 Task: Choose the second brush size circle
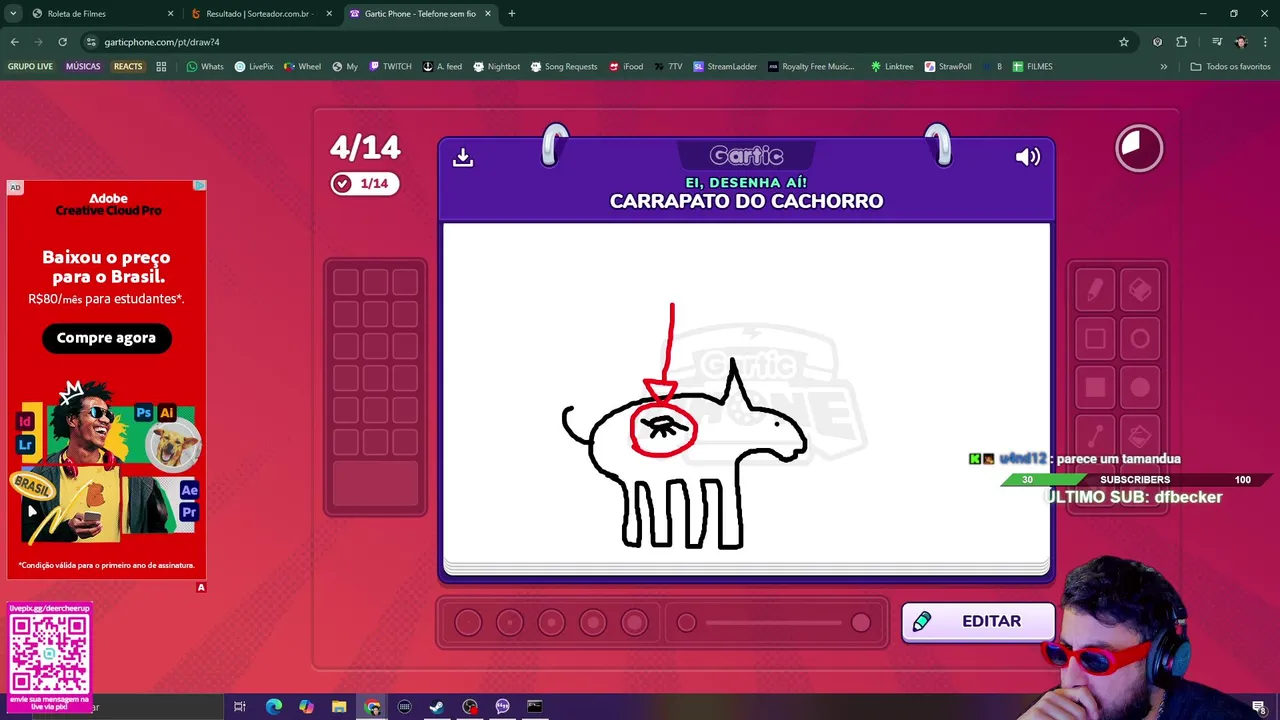[x=510, y=623]
